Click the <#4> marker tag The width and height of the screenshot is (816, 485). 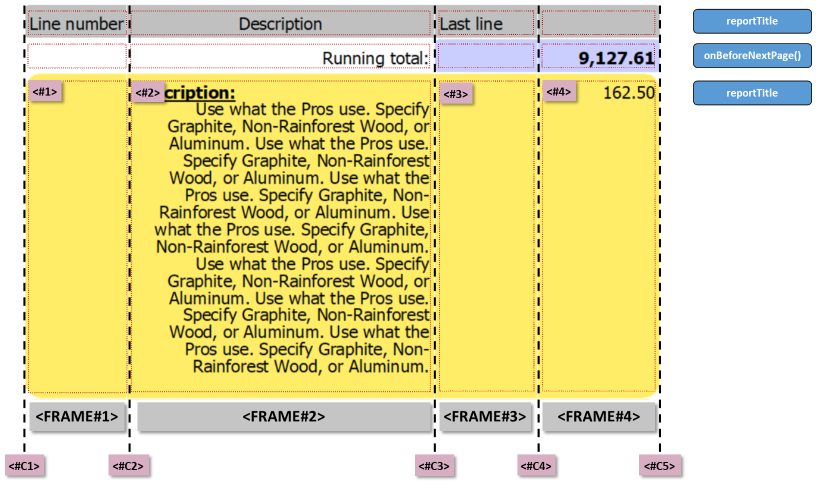559,92
